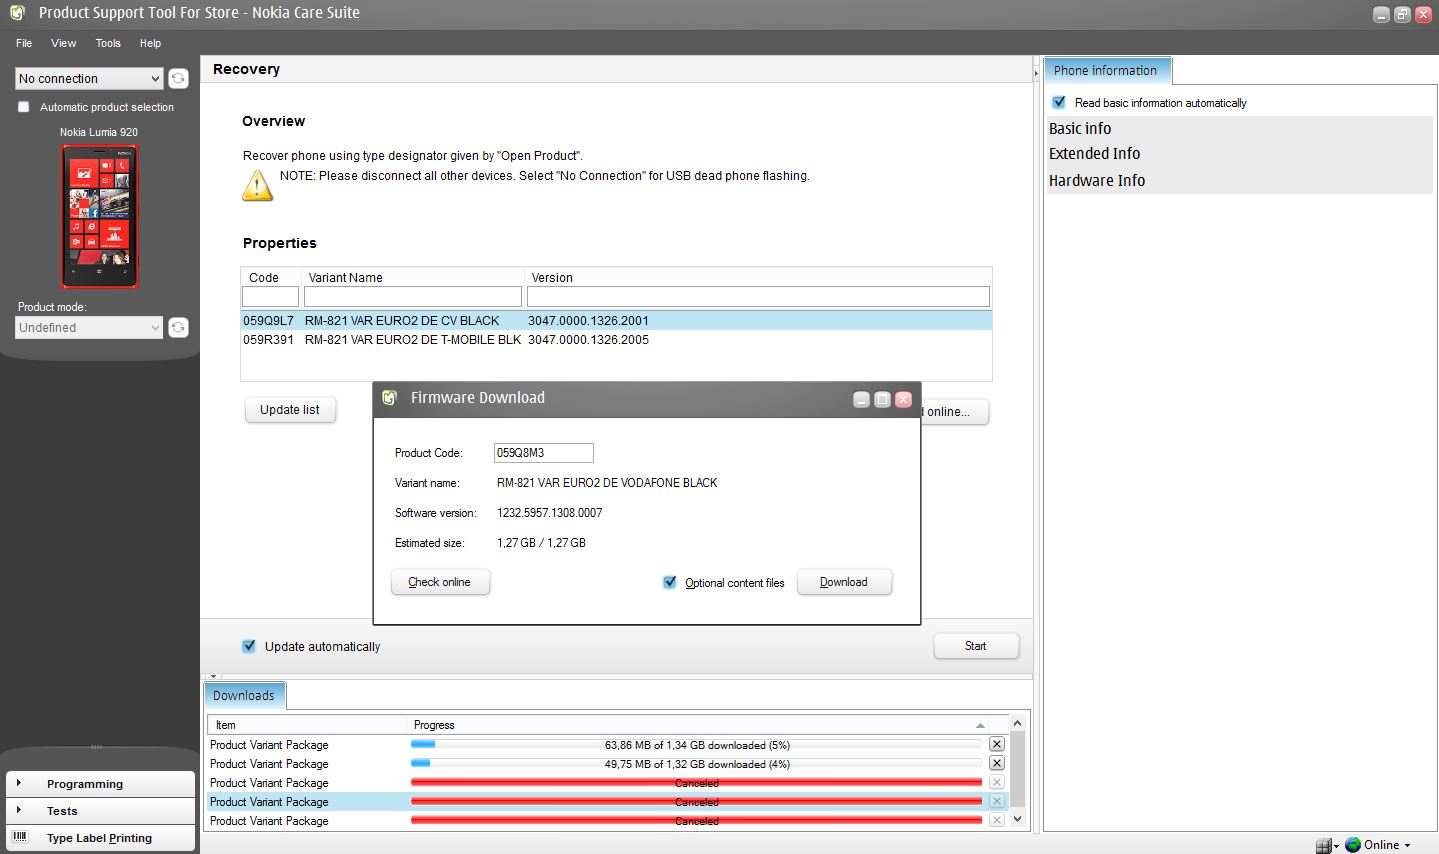
Task: Expand Hardware Info section
Action: (x=1239, y=180)
